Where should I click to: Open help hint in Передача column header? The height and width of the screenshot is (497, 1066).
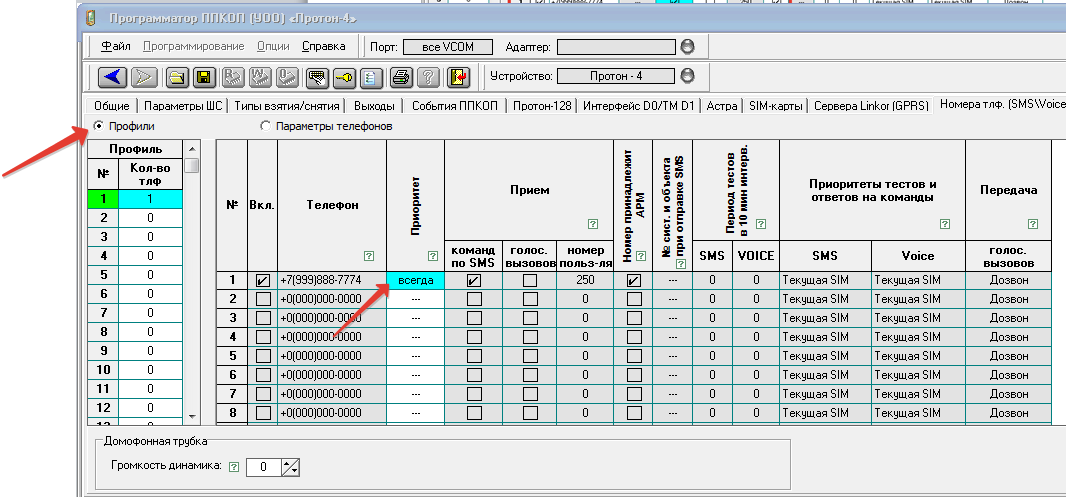coord(1033,224)
